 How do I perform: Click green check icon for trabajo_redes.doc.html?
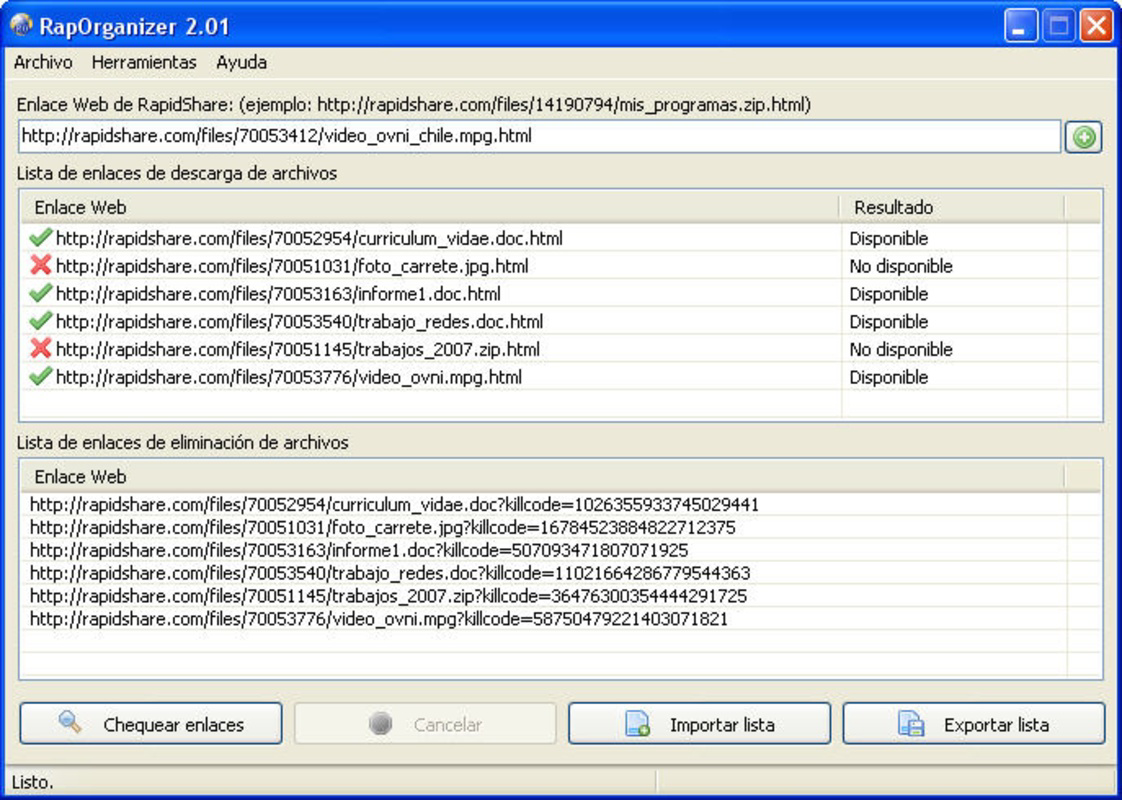[41, 321]
